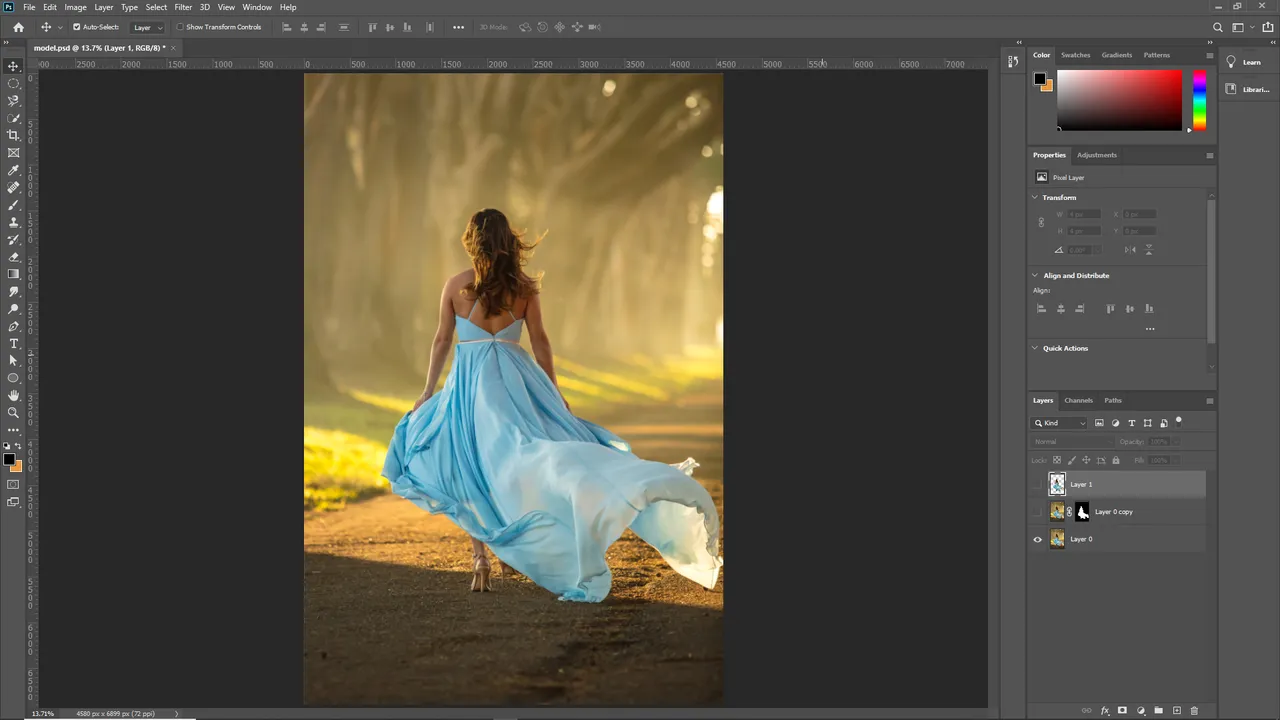Select the Spot Healing Brush tool

(x=13, y=187)
